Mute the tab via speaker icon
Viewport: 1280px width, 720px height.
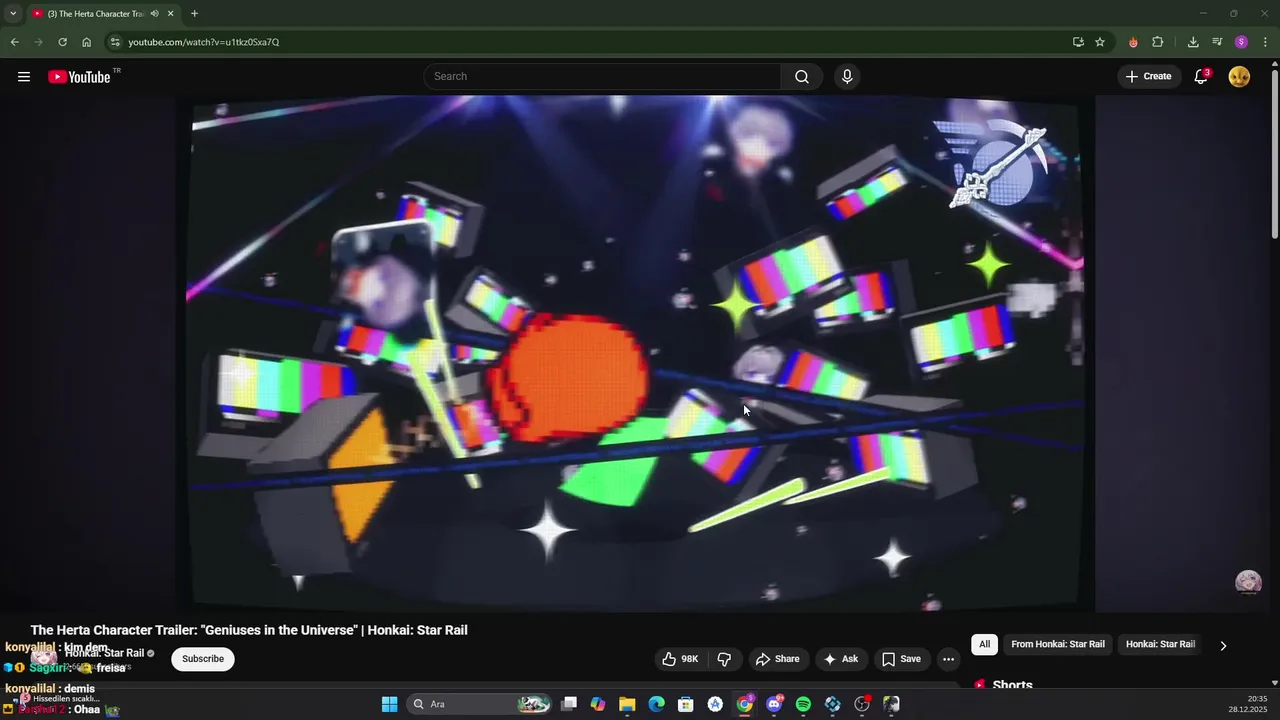(x=154, y=14)
